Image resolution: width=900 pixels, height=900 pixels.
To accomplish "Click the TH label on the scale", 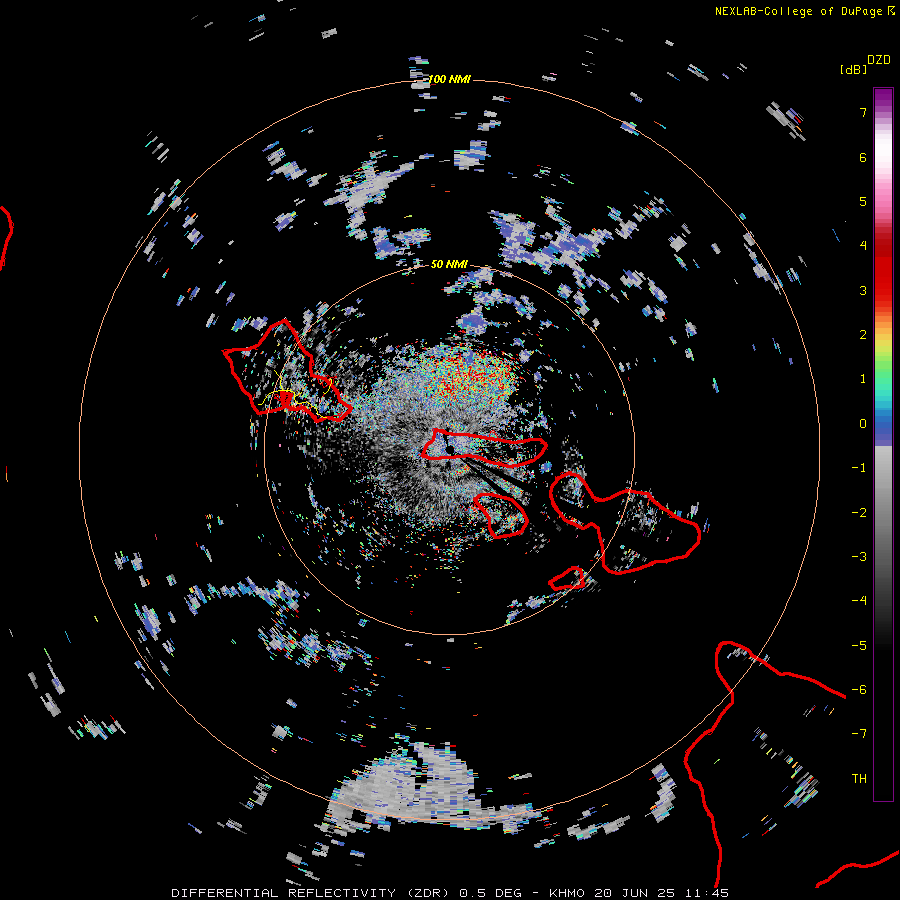I will (x=859, y=779).
